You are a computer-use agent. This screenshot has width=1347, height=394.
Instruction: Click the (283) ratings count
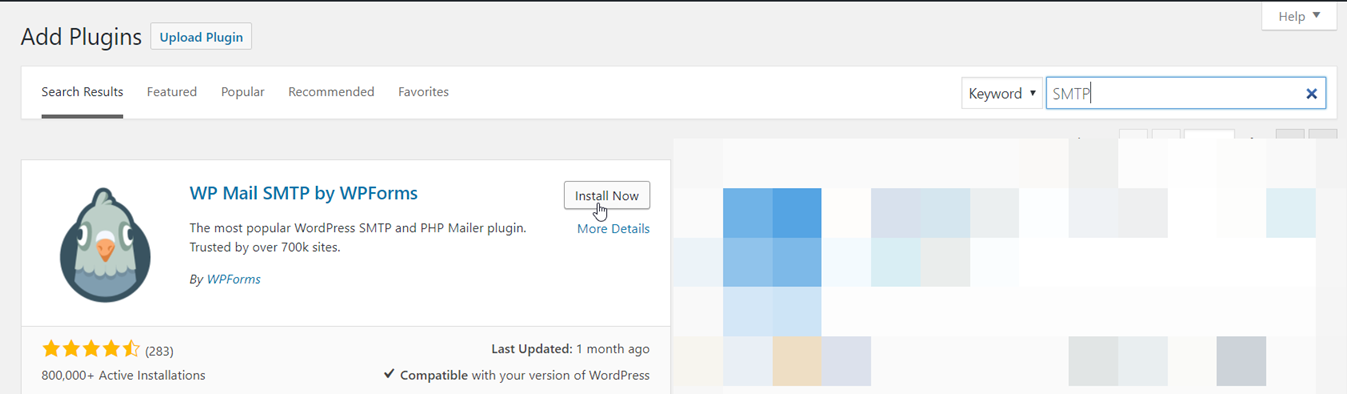pyautogui.click(x=159, y=351)
